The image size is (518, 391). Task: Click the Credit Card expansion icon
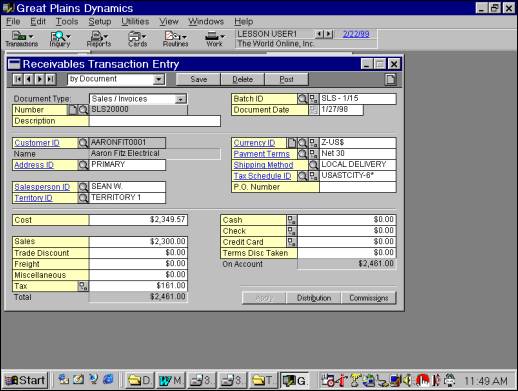pos(292,242)
